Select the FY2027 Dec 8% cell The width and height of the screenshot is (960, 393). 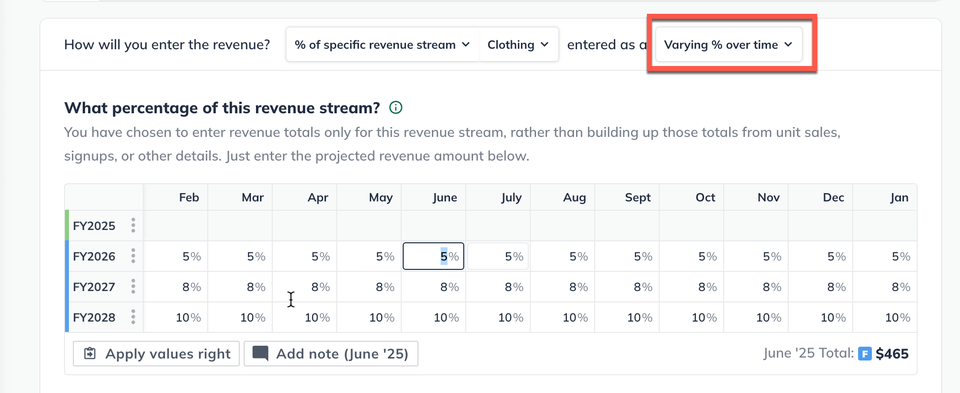click(x=820, y=286)
